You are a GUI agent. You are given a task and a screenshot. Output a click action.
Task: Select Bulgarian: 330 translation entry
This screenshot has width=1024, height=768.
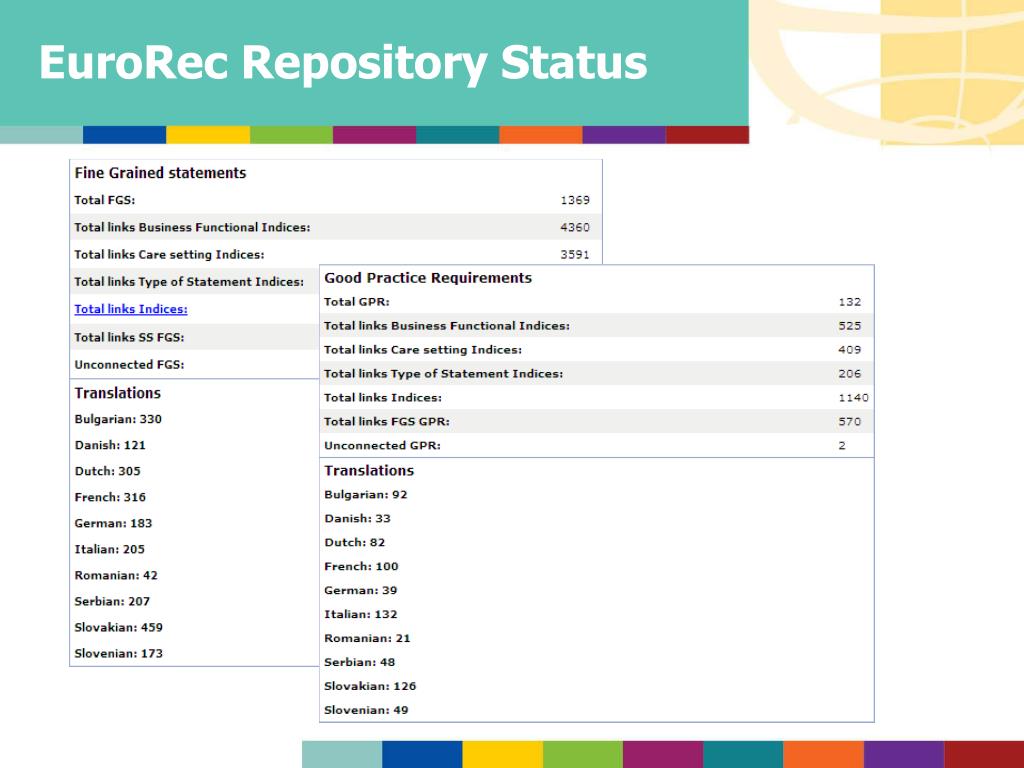[x=118, y=419]
